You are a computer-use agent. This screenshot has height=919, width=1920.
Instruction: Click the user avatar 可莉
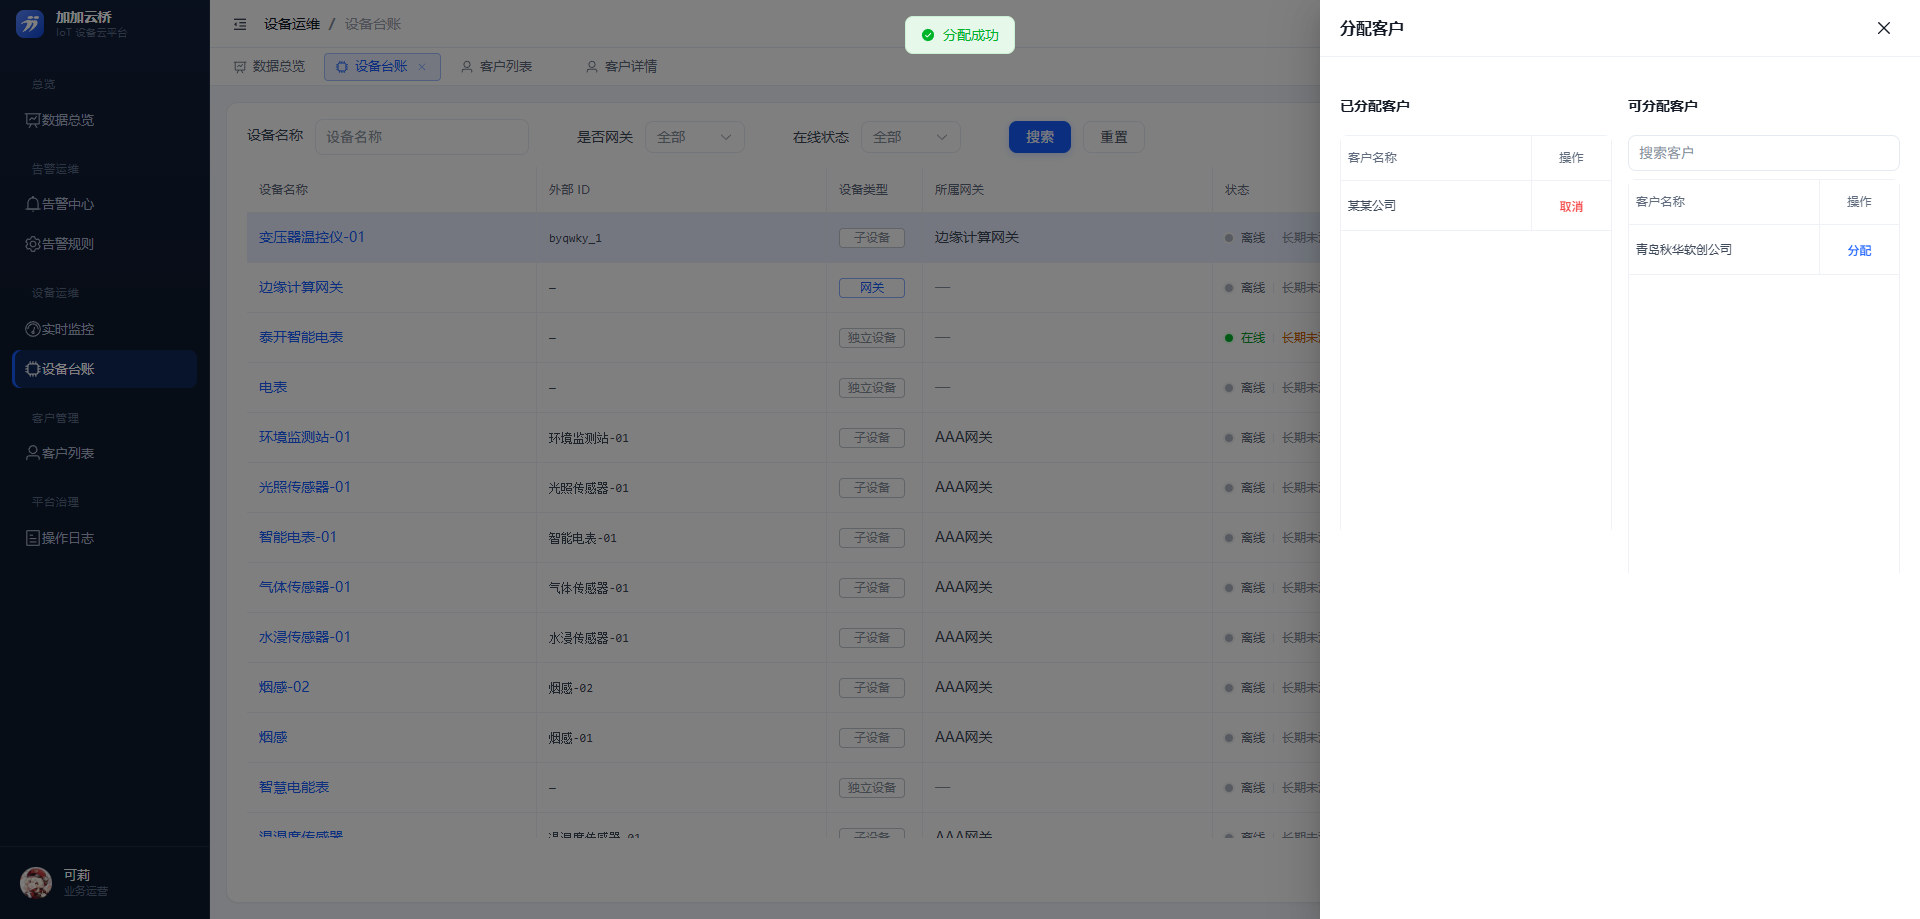tap(36, 883)
